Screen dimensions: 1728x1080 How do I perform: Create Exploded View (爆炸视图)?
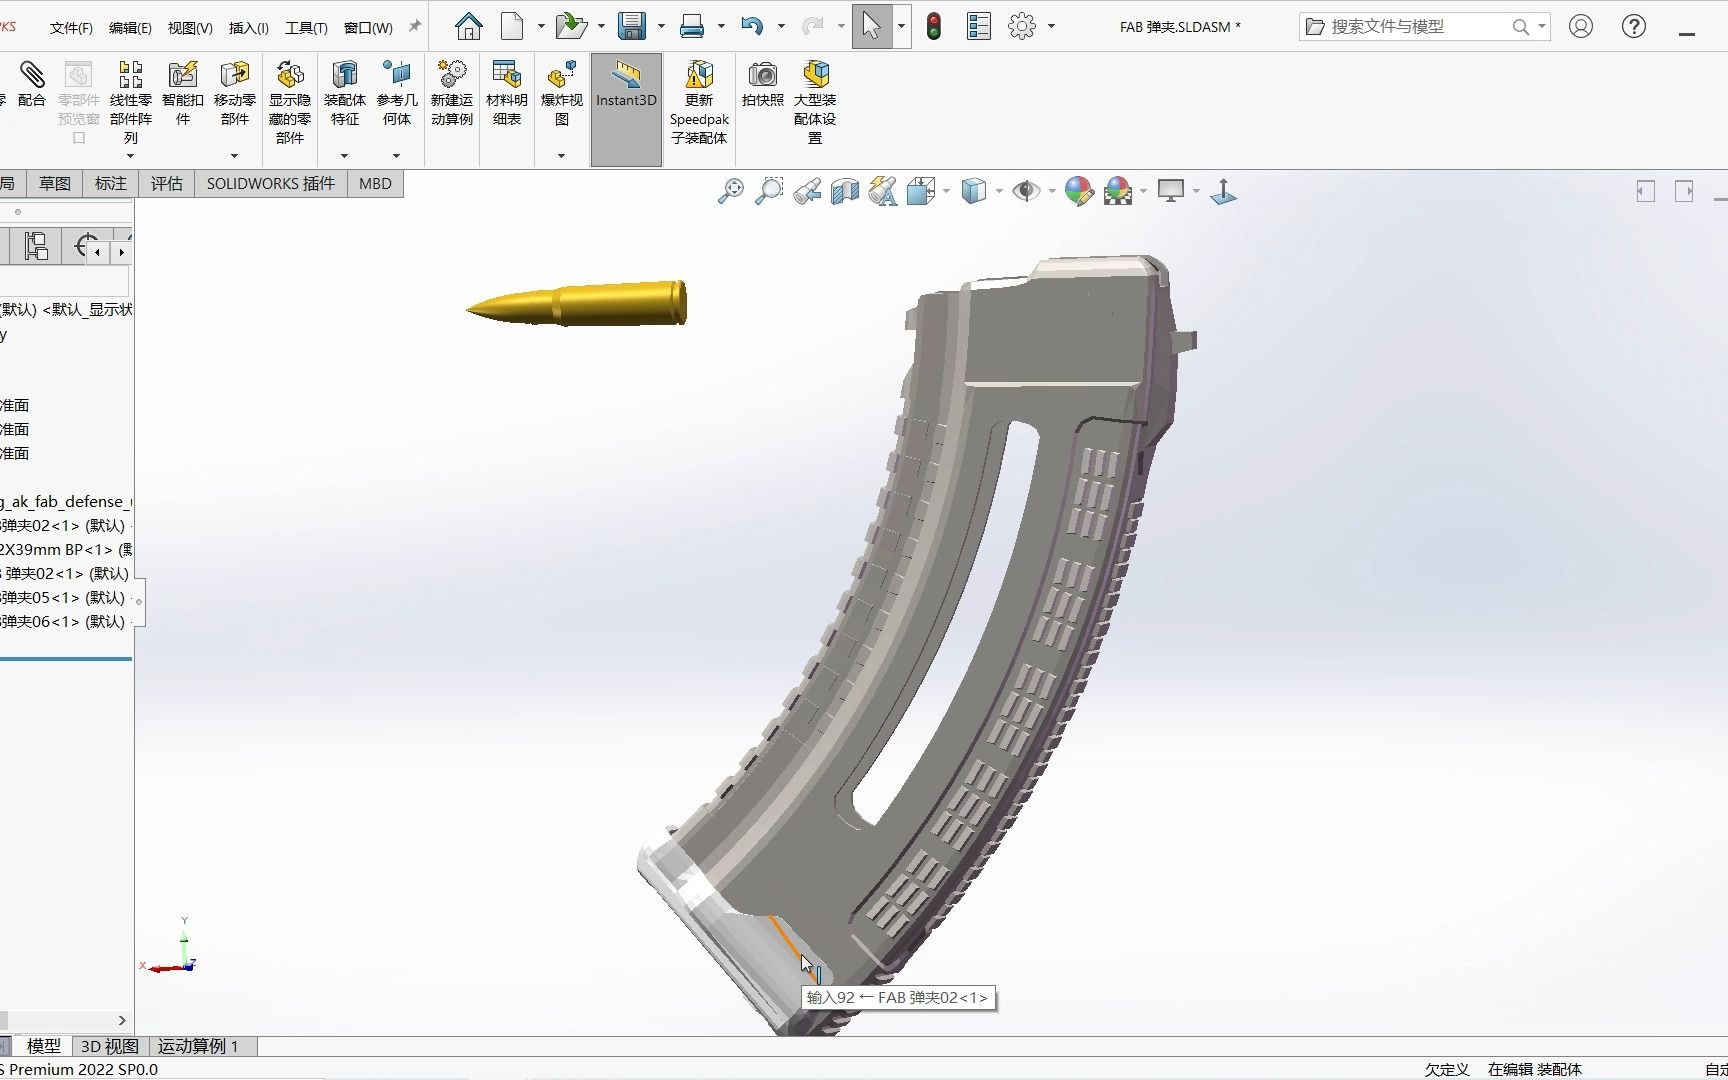tap(562, 93)
